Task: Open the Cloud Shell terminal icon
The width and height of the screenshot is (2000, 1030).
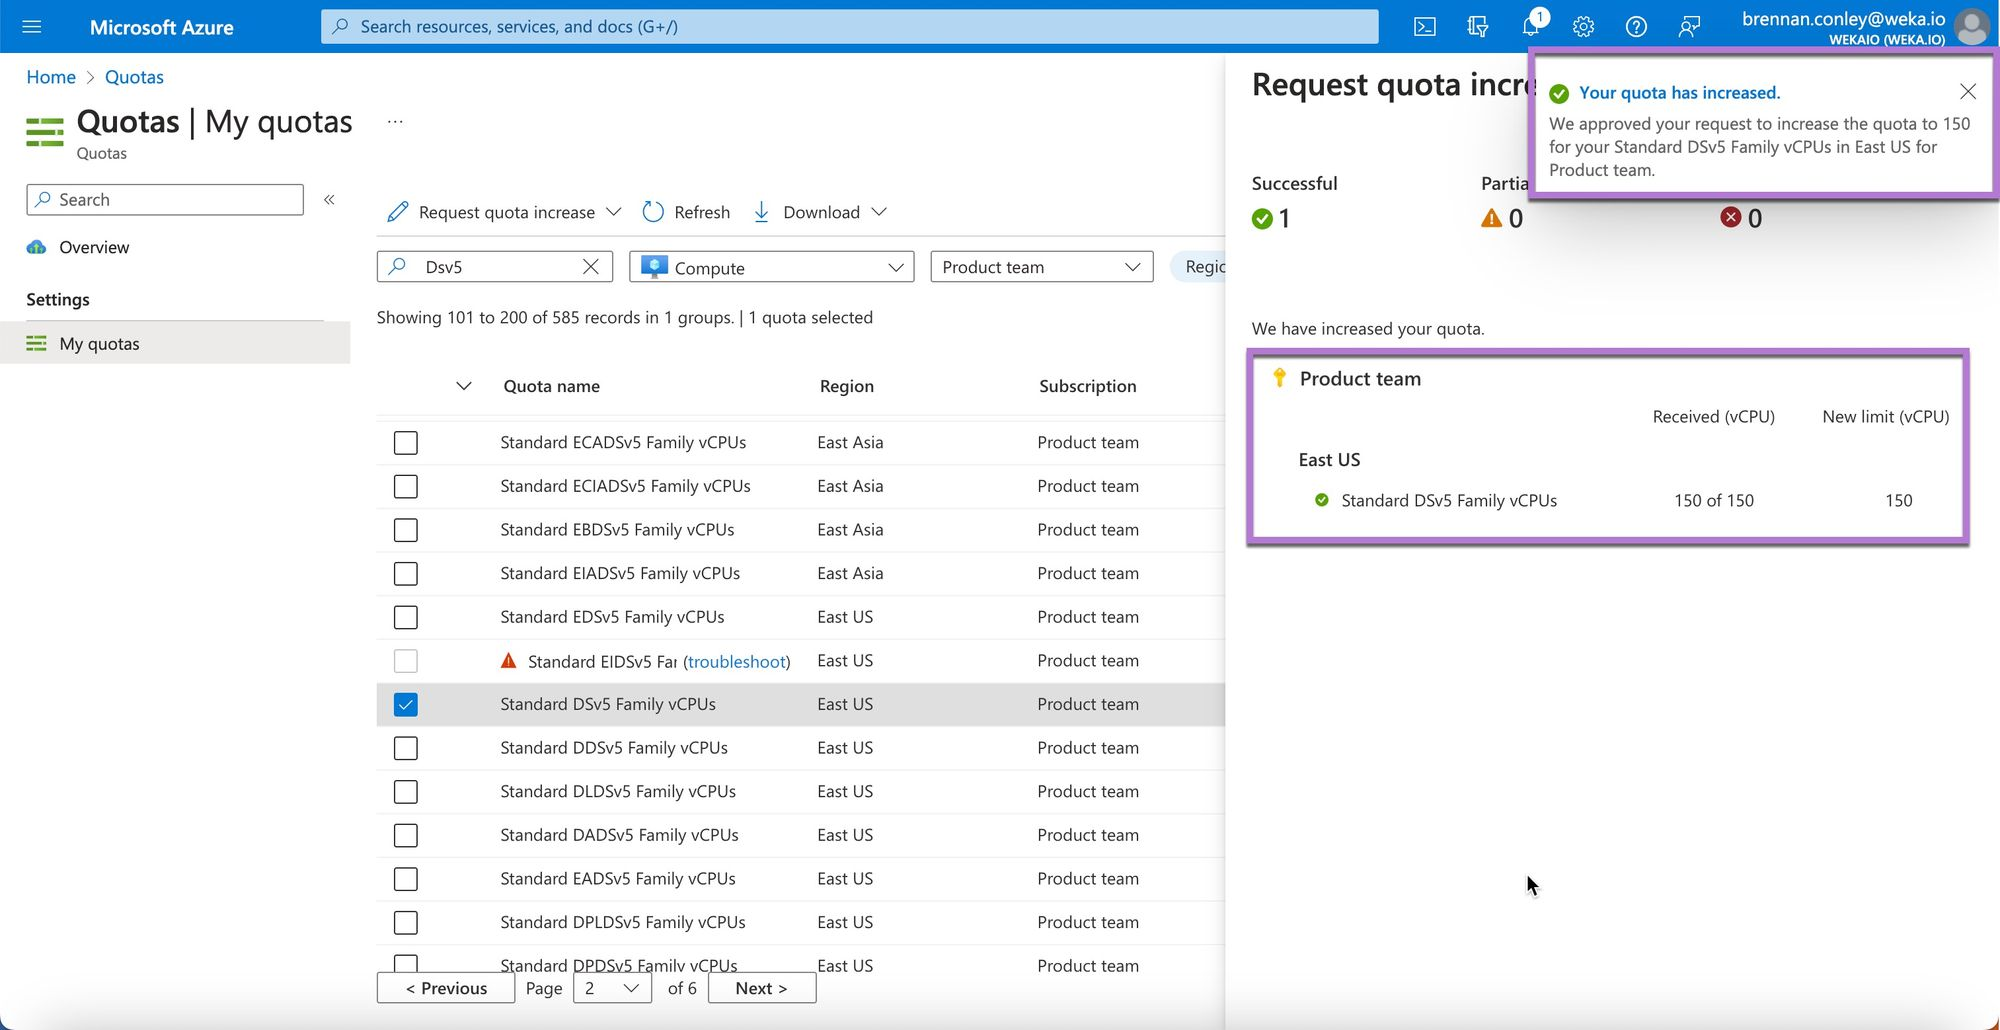Action: pos(1424,27)
